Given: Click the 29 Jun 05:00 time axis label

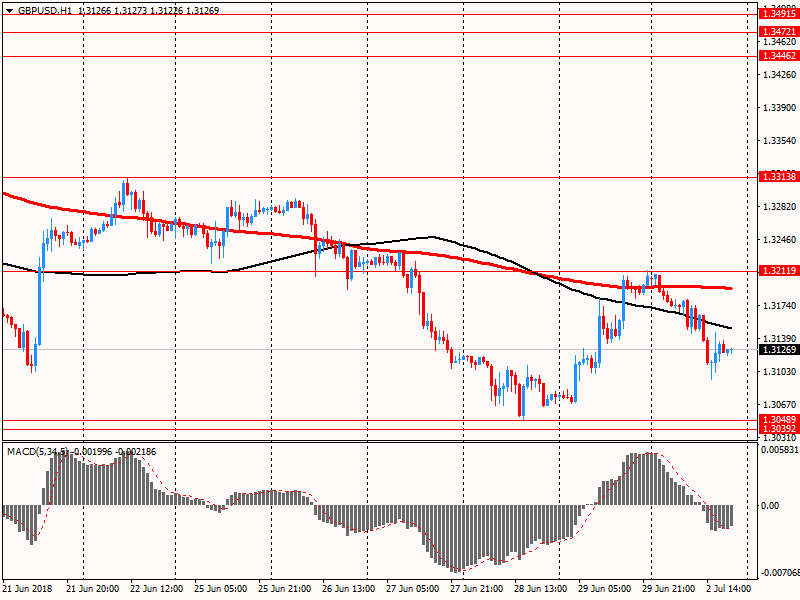Looking at the screenshot, I should click(605, 588).
